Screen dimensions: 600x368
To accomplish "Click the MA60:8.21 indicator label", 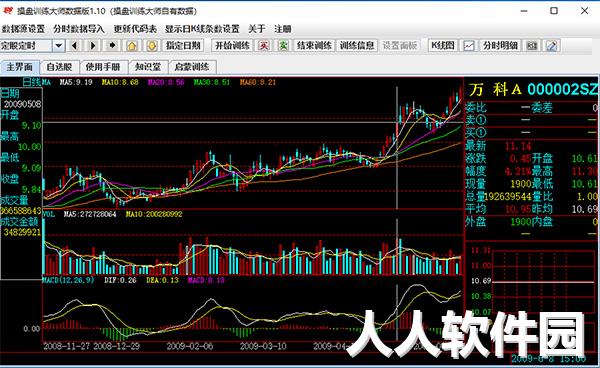I will pos(258,82).
